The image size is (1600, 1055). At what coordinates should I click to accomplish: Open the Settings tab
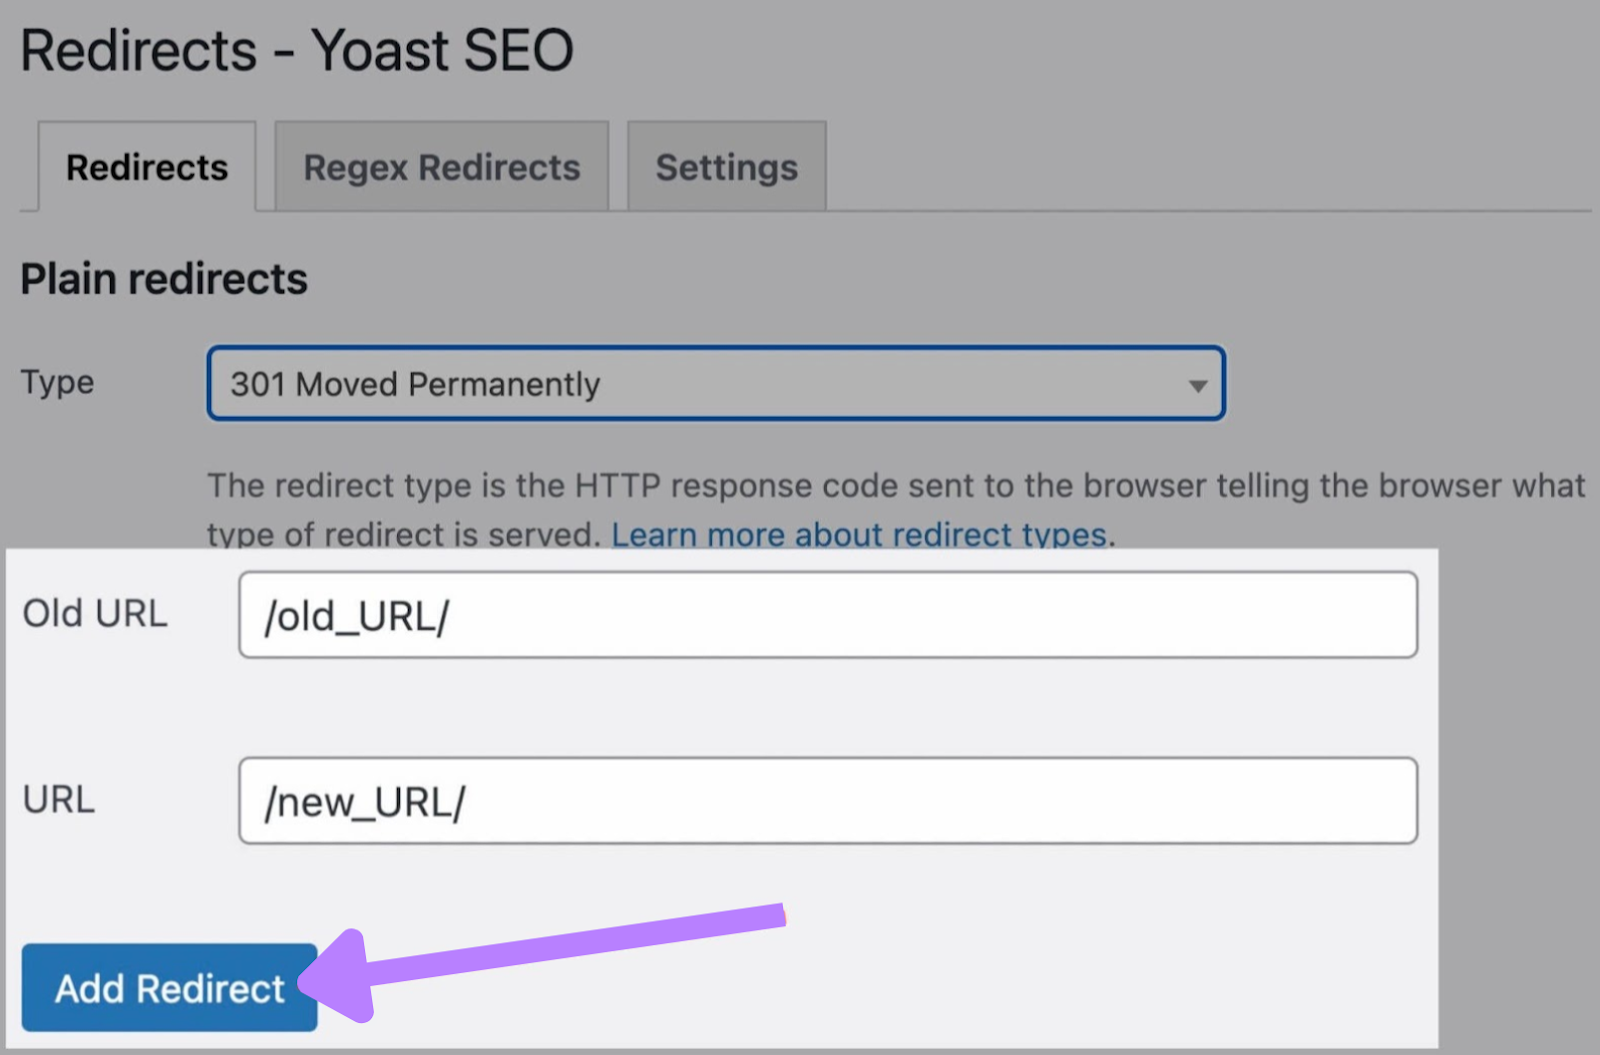[726, 166]
